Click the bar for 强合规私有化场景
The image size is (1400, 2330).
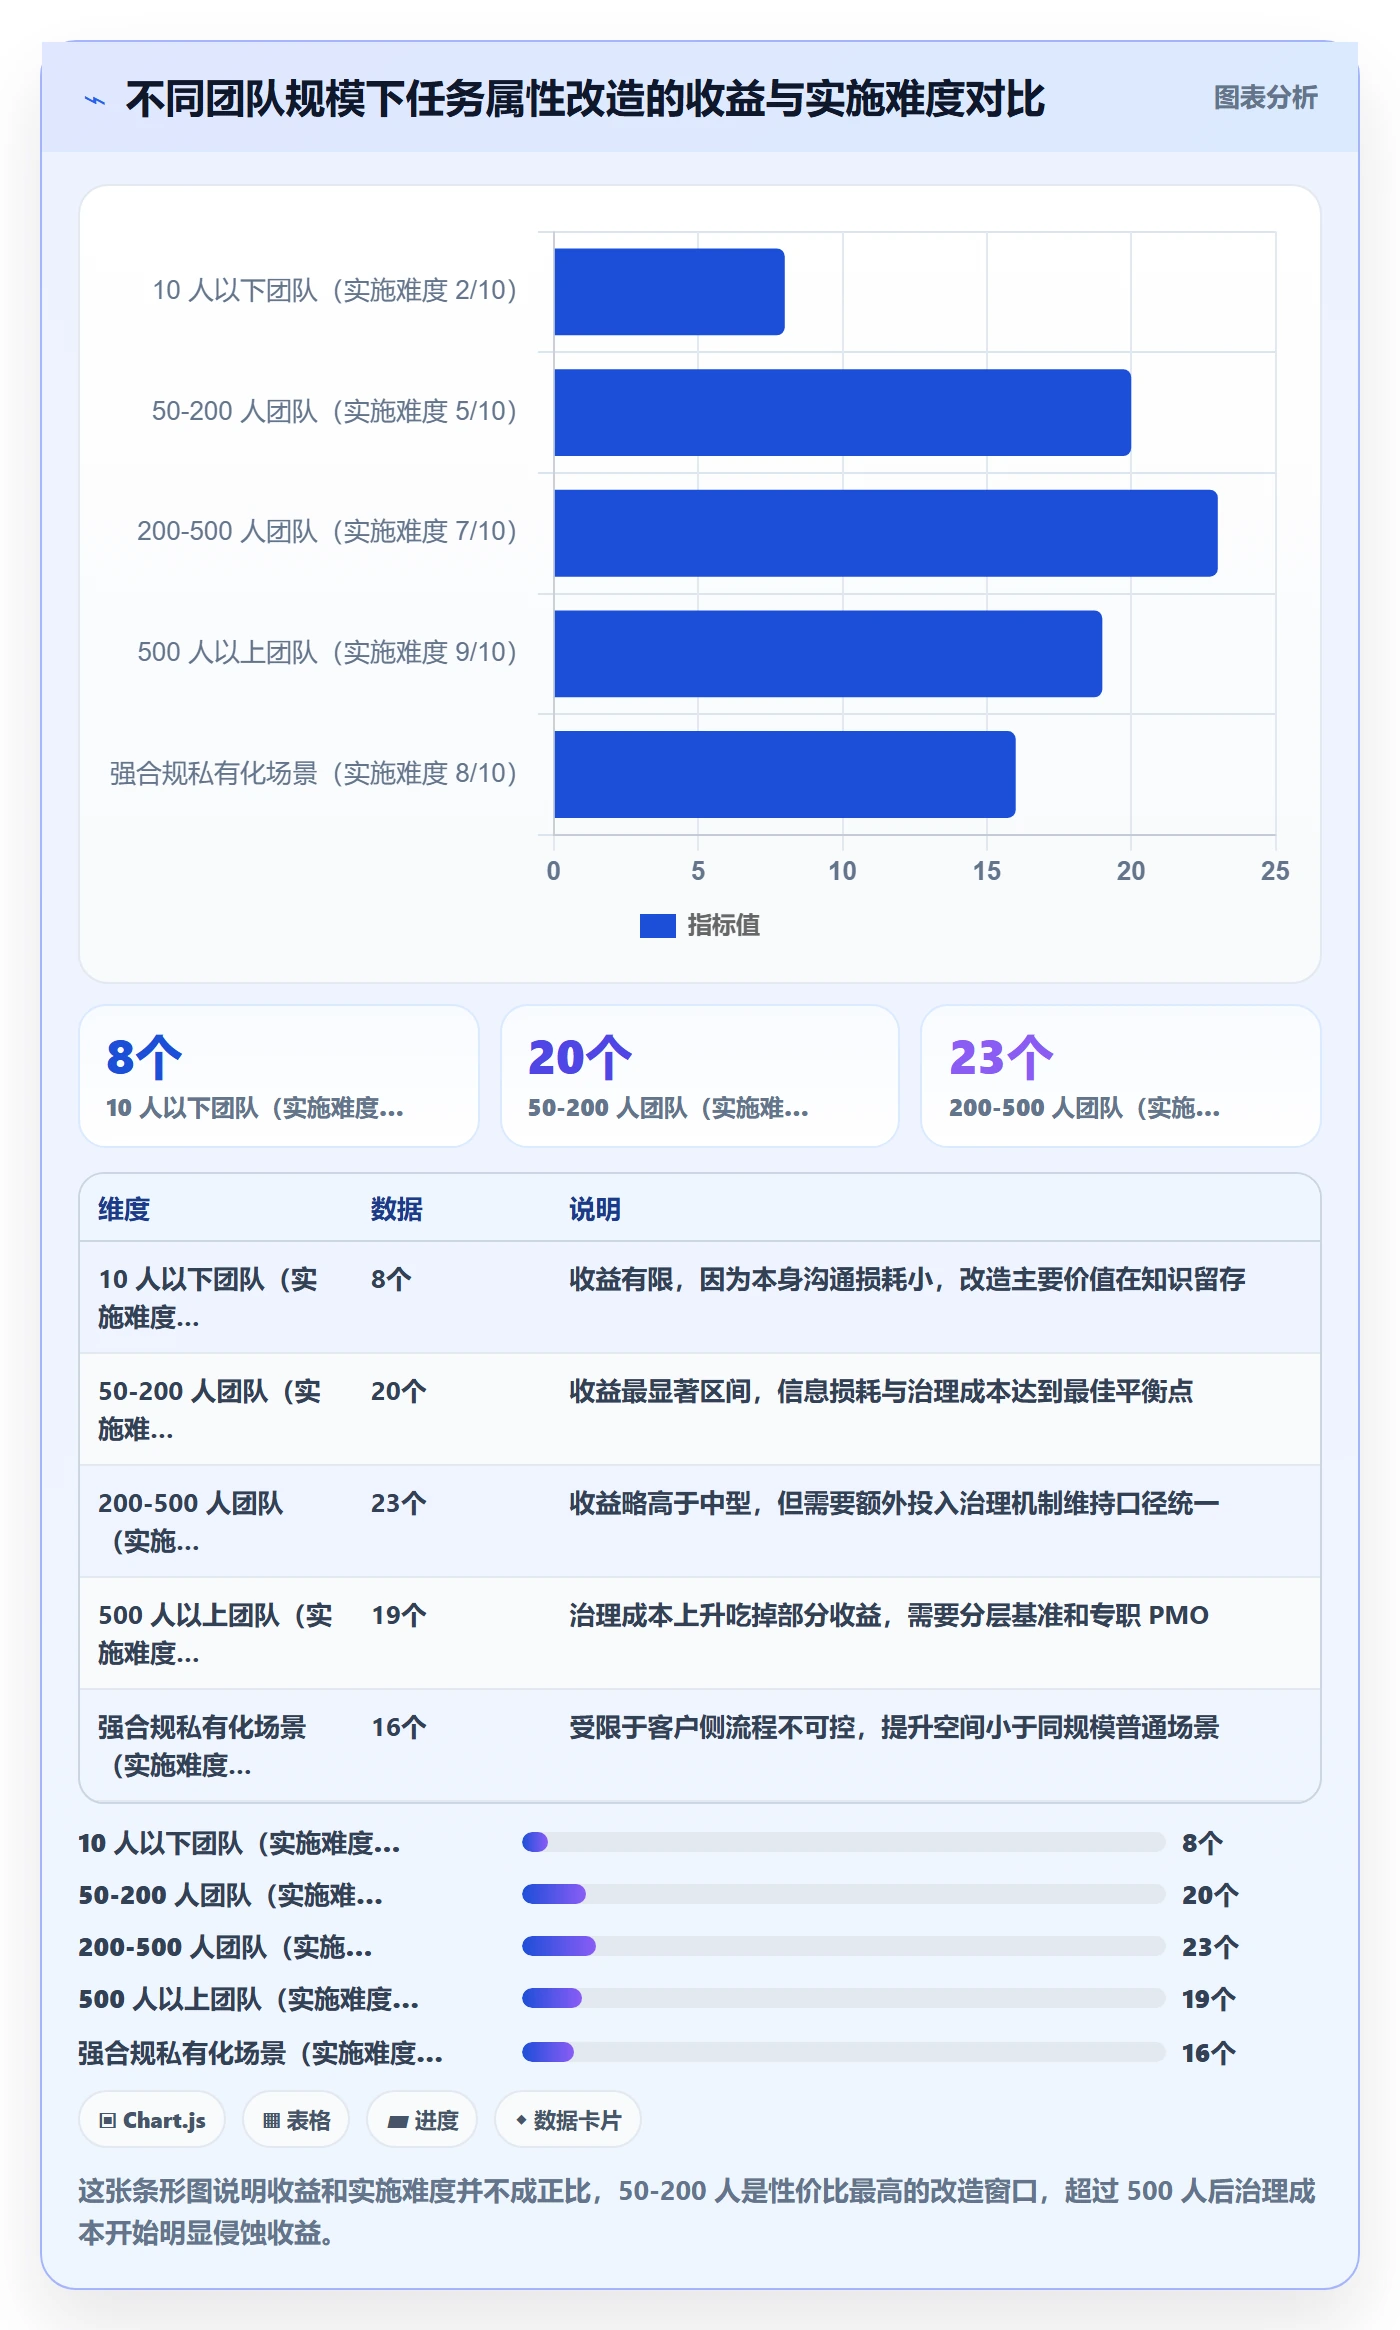pyautogui.click(x=785, y=774)
